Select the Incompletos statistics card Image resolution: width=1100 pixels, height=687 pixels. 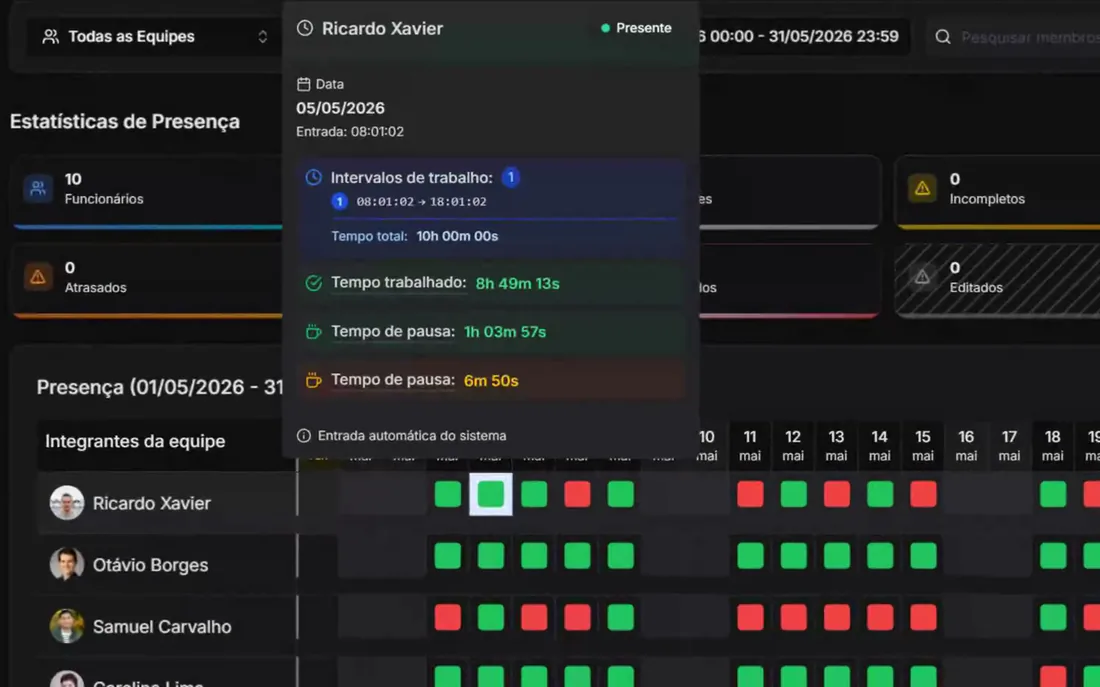998,192
